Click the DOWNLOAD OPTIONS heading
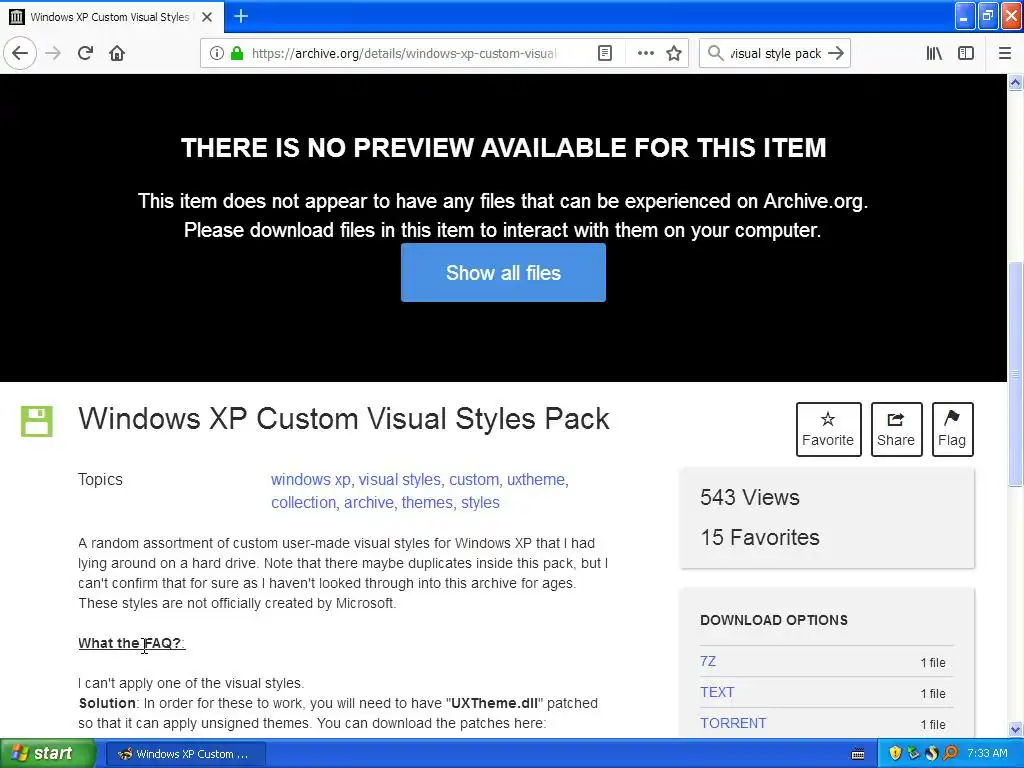Image resolution: width=1024 pixels, height=768 pixels. [774, 620]
